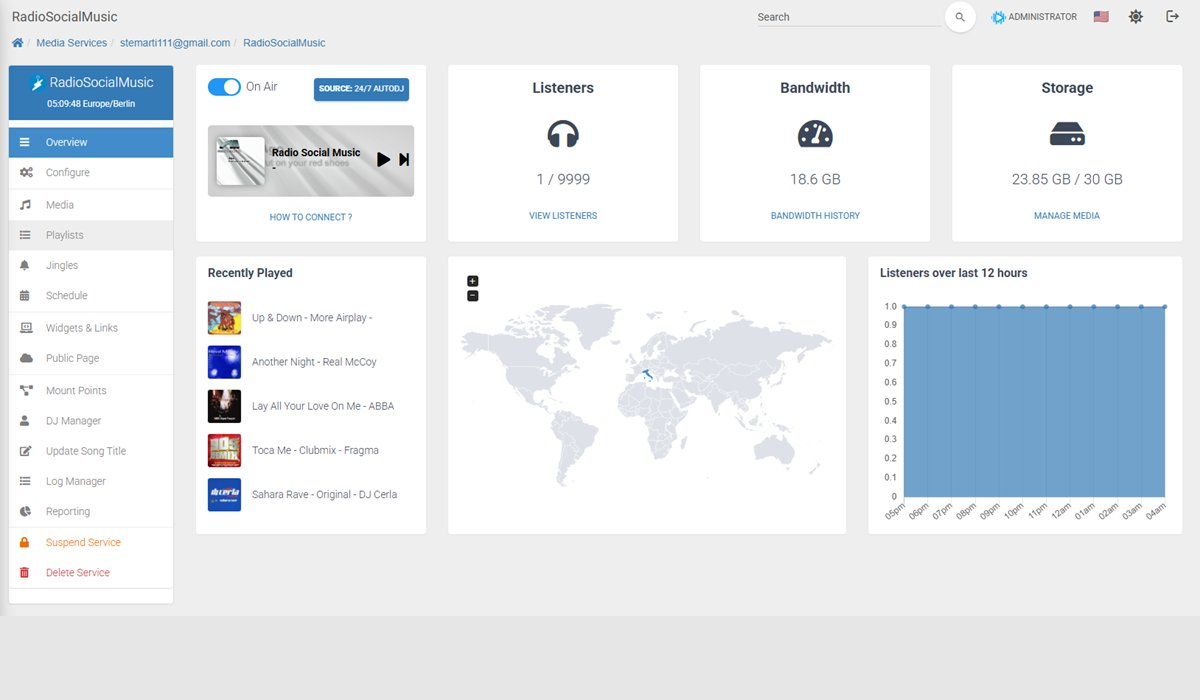This screenshot has width=1200, height=700.
Task: Zoom out on the world map
Action: pos(473,295)
